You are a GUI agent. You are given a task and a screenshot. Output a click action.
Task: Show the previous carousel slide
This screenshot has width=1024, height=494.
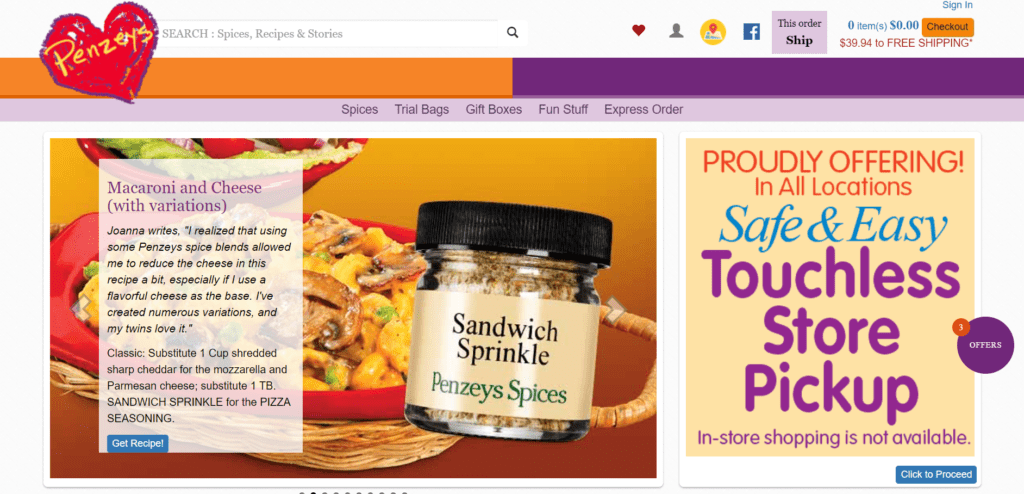[81, 308]
